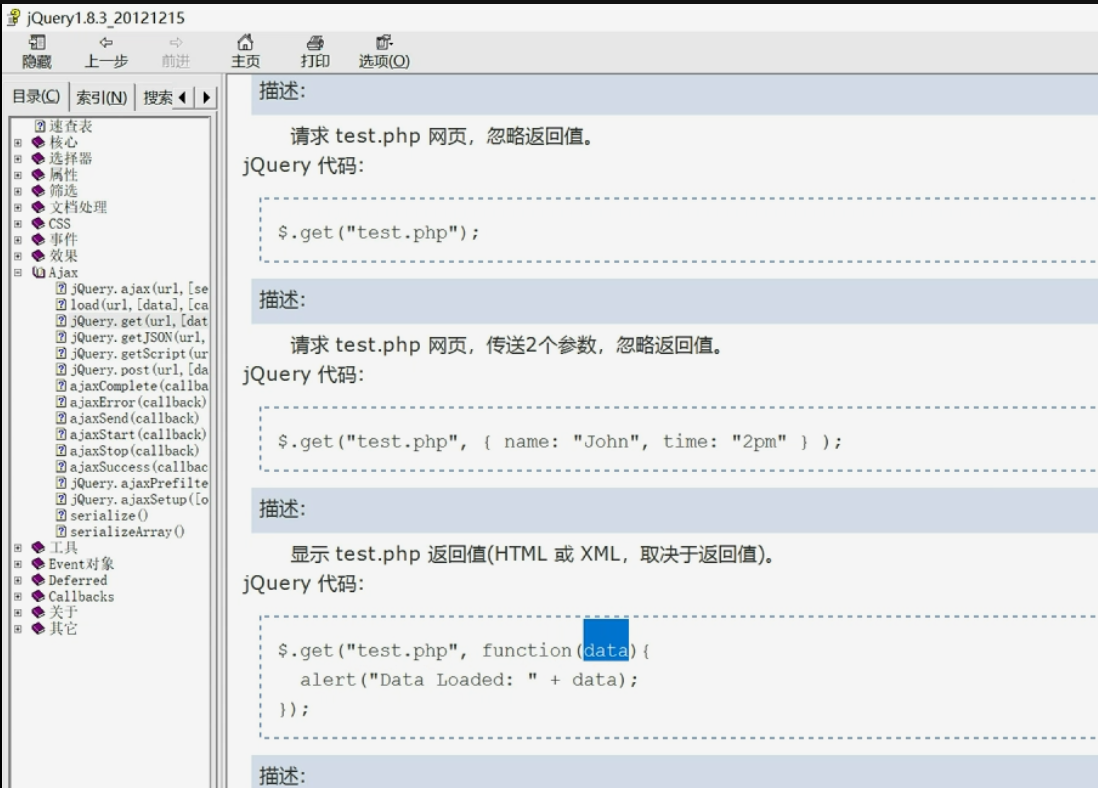Open the 主页 (Home) toolbar icon

click(245, 52)
